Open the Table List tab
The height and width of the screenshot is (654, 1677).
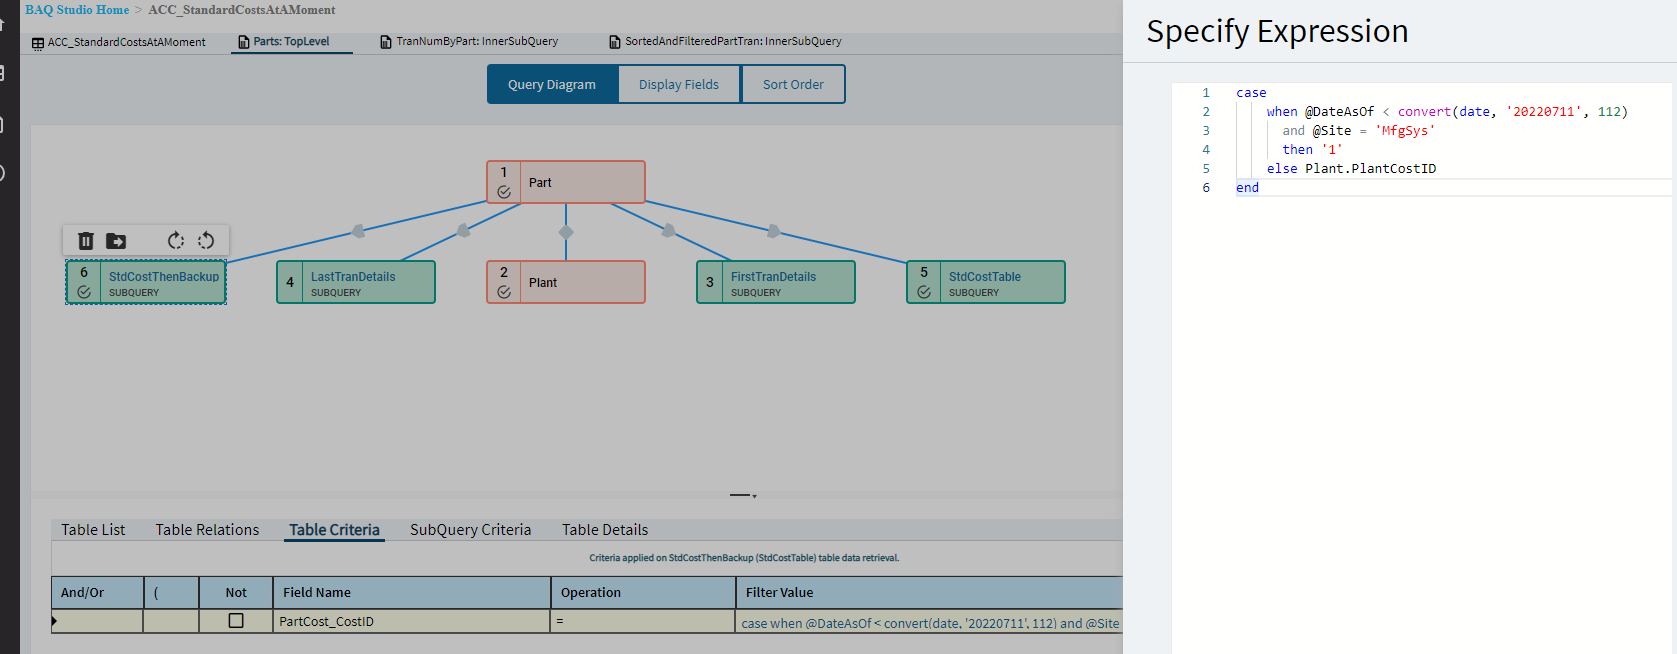pyautogui.click(x=93, y=530)
